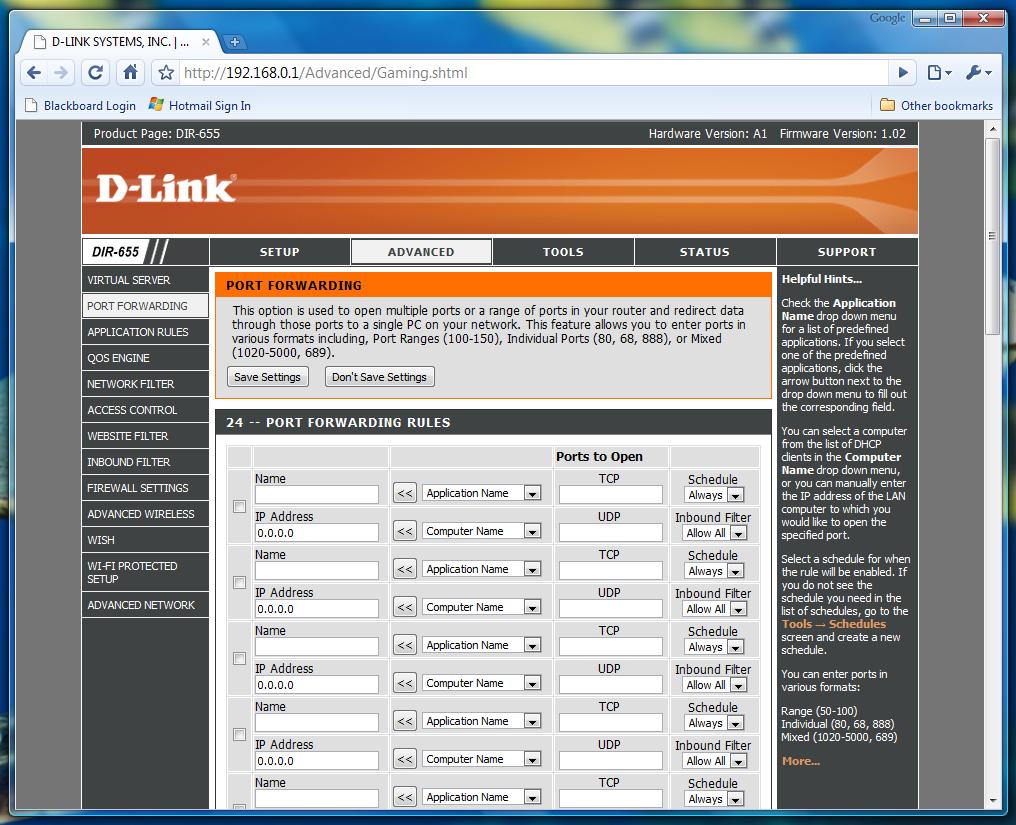Follow the Tools → Schedules link
The width and height of the screenshot is (1016, 825).
click(833, 624)
